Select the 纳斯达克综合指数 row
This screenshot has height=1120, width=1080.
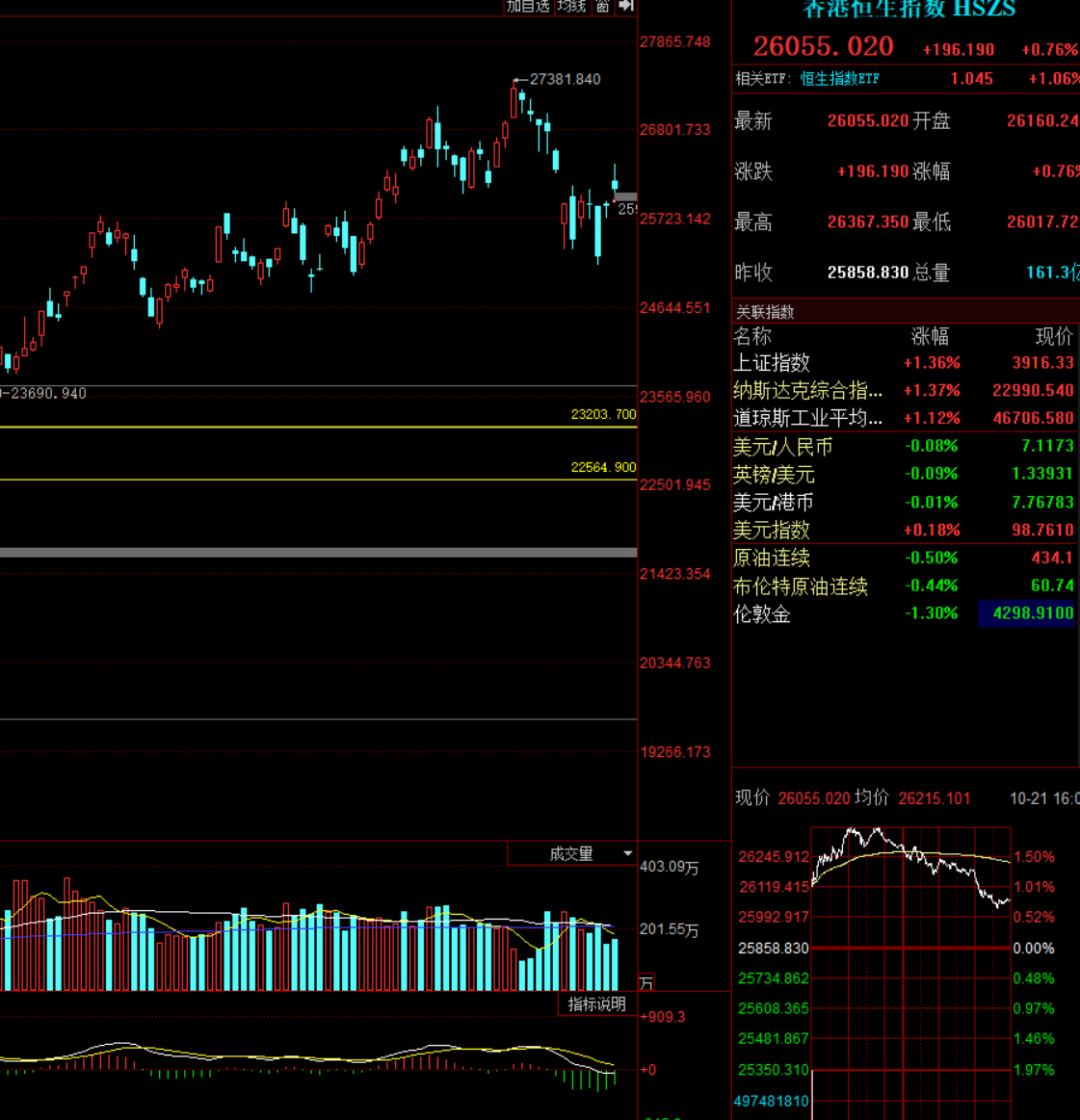pyautogui.click(x=809, y=390)
